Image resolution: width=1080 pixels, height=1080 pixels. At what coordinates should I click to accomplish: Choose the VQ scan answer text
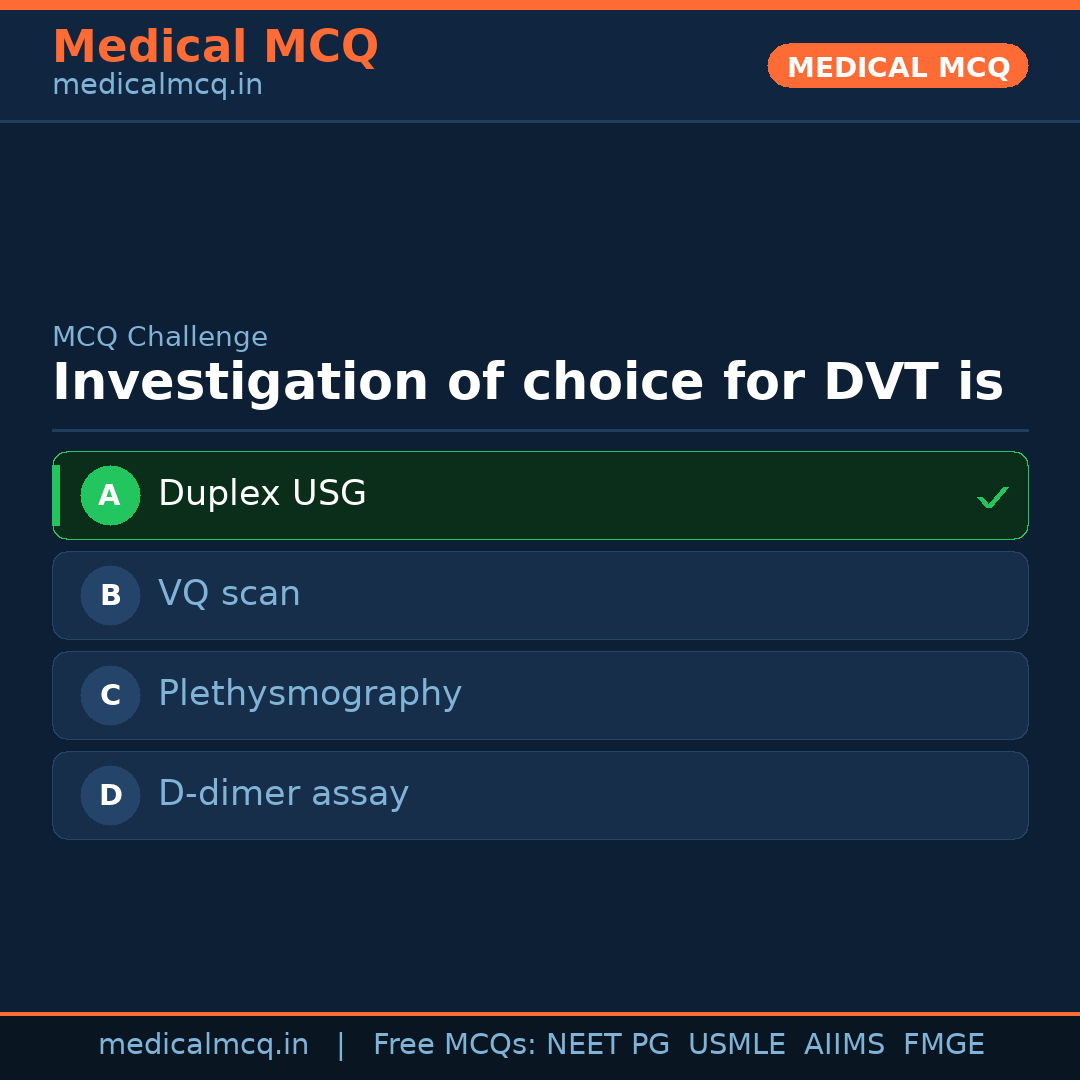tap(229, 594)
